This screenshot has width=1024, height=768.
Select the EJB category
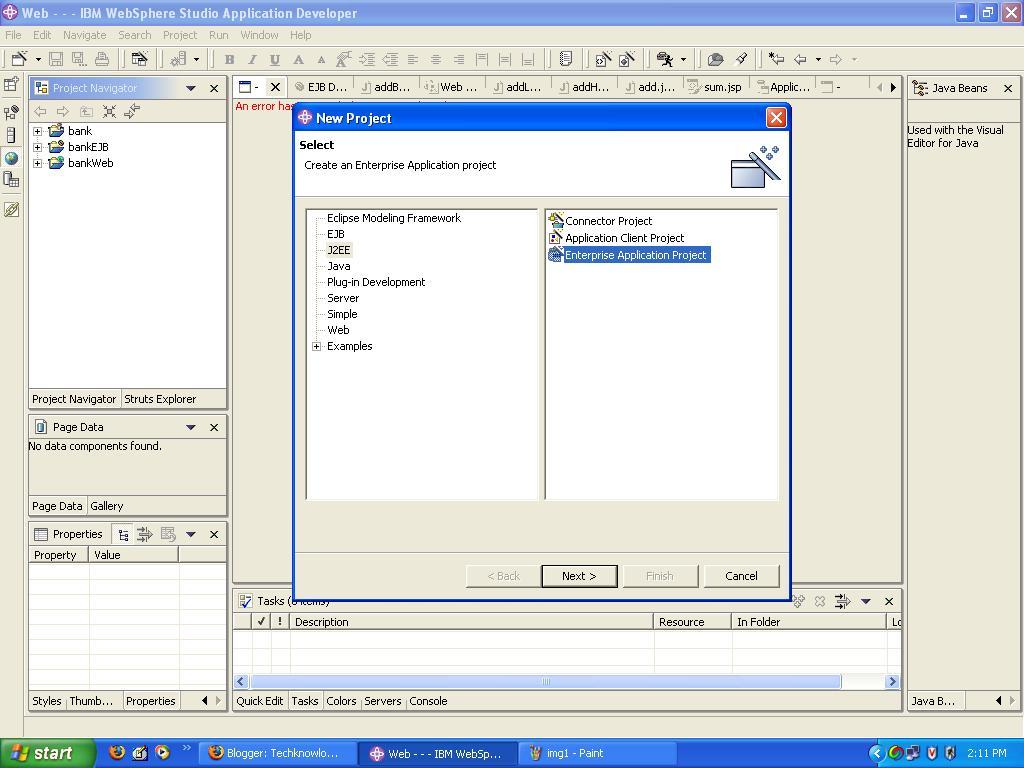[335, 234]
